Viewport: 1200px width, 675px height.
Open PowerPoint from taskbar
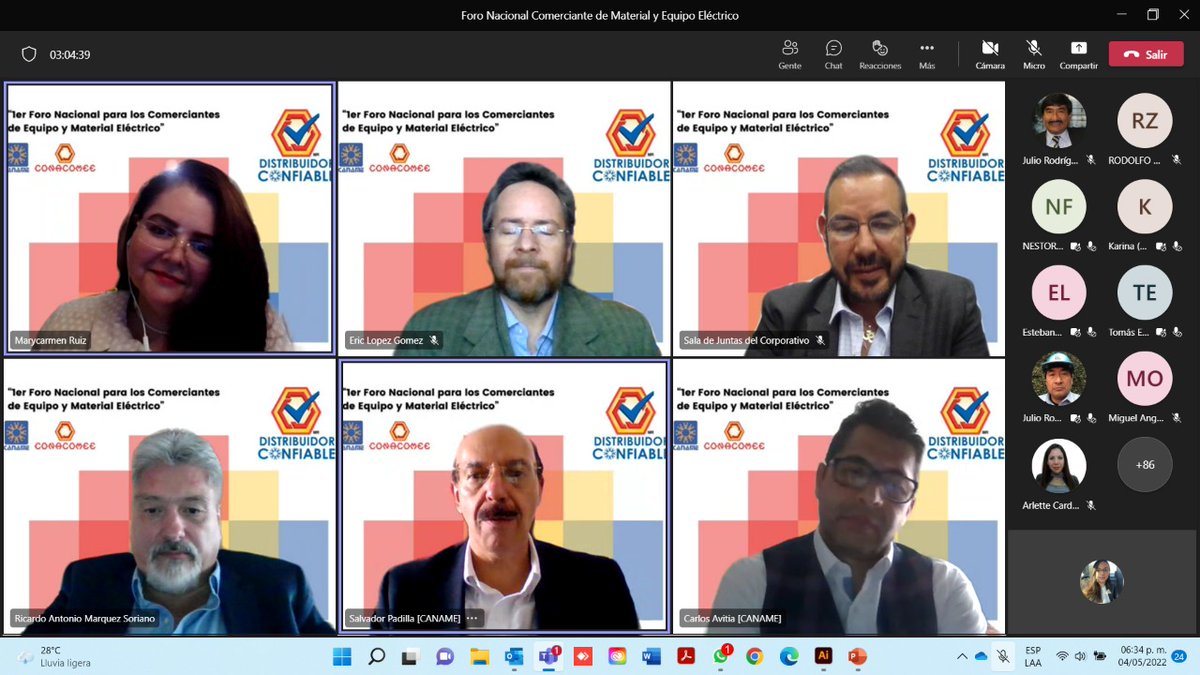[x=857, y=656]
